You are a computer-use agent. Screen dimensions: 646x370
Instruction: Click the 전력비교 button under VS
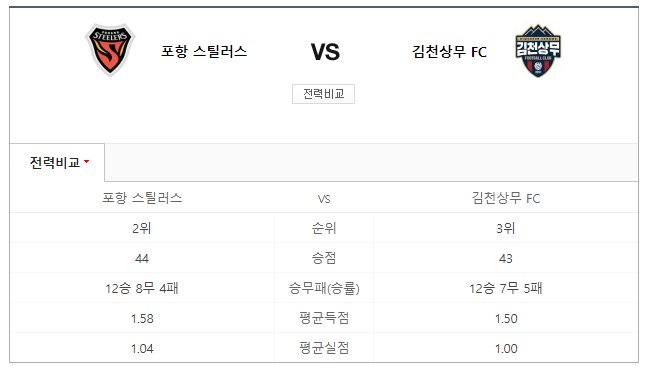click(x=323, y=94)
